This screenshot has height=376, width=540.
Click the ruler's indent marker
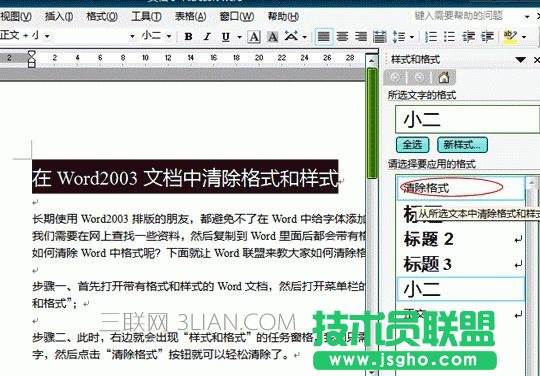pyautogui.click(x=31, y=59)
